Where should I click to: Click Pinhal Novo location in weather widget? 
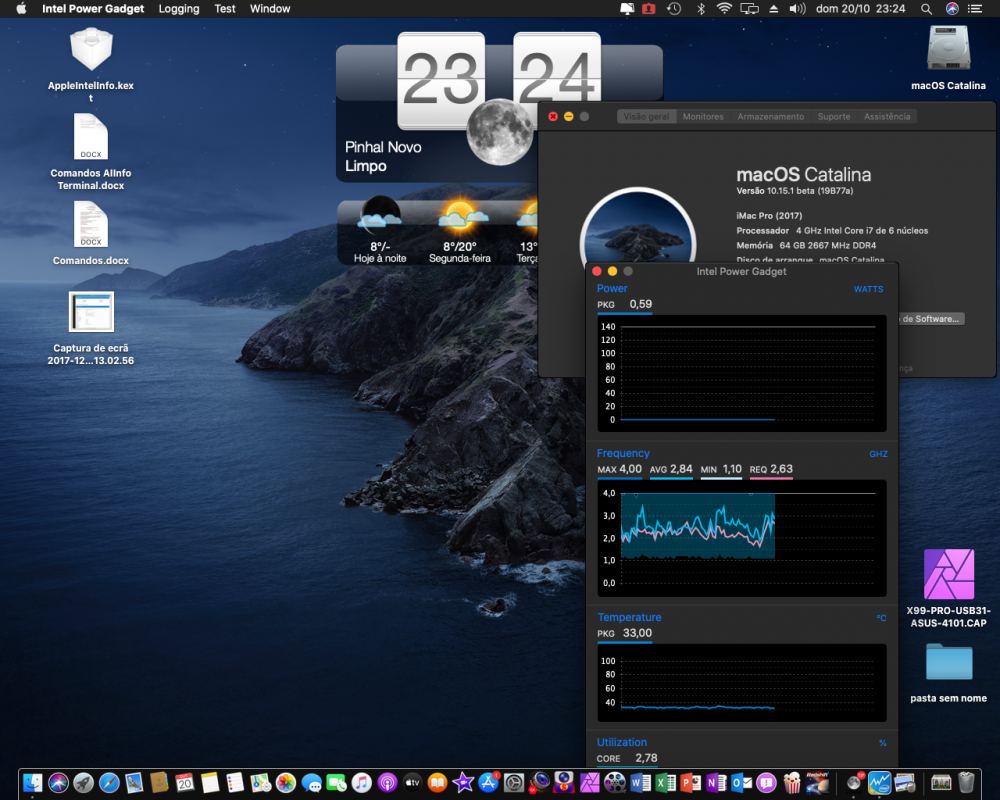383,147
